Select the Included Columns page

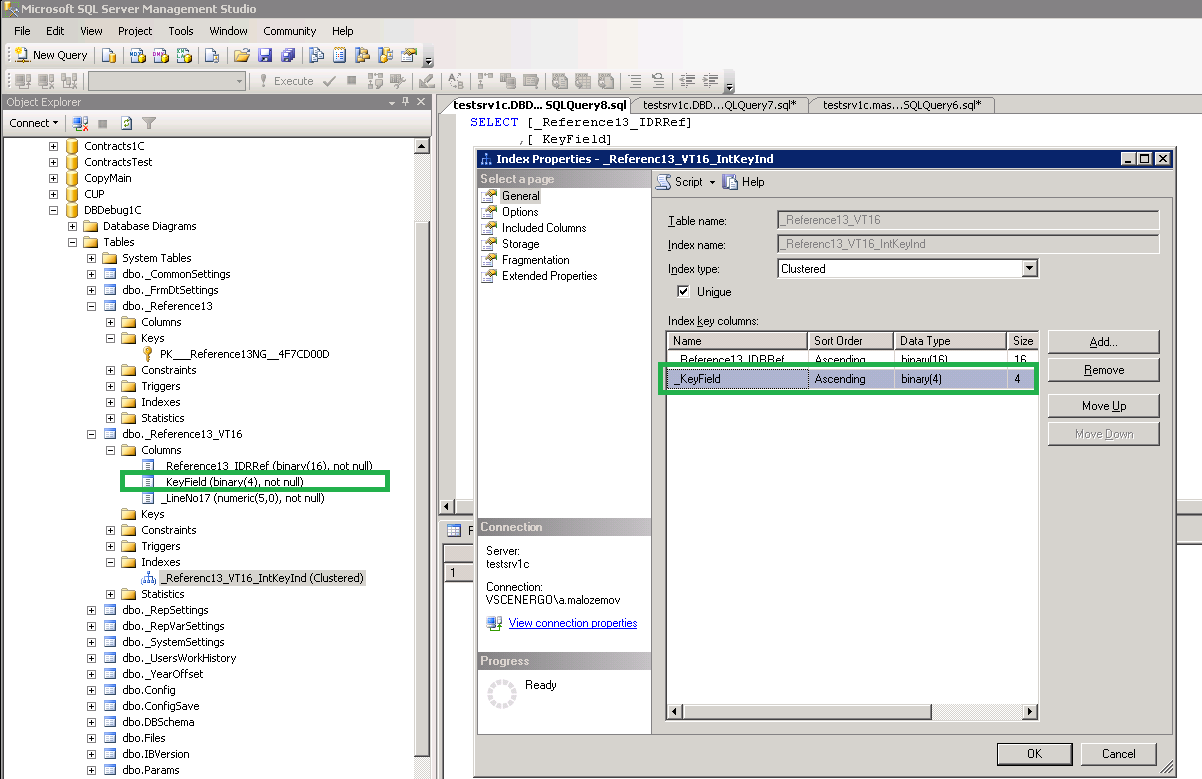(x=544, y=228)
